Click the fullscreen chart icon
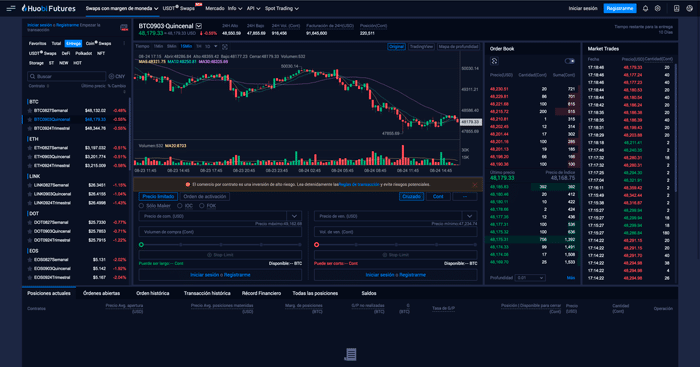 tap(225, 46)
